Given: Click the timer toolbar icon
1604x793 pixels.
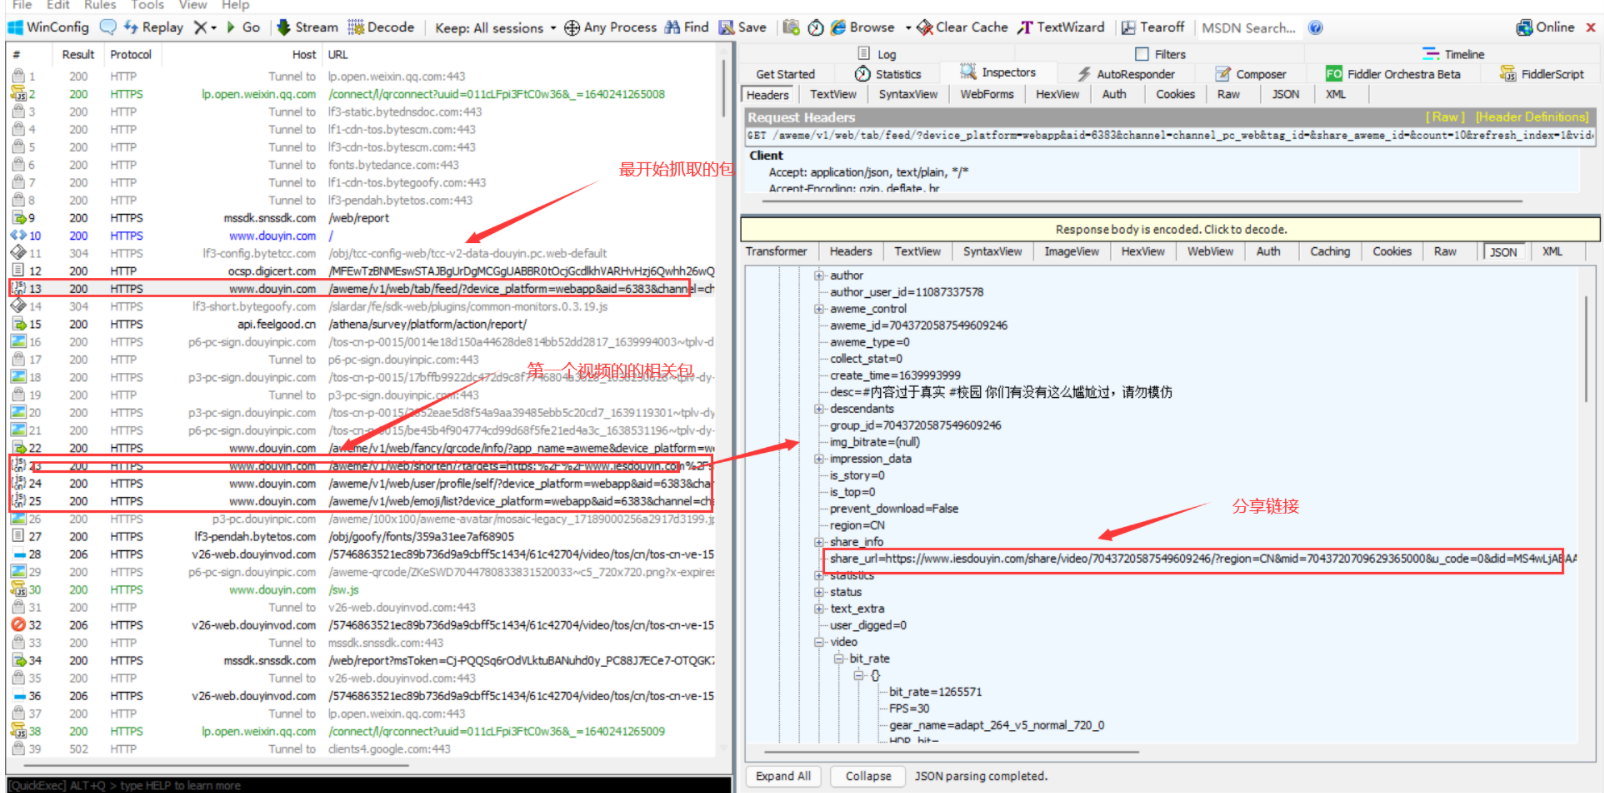Looking at the screenshot, I should pyautogui.click(x=816, y=27).
